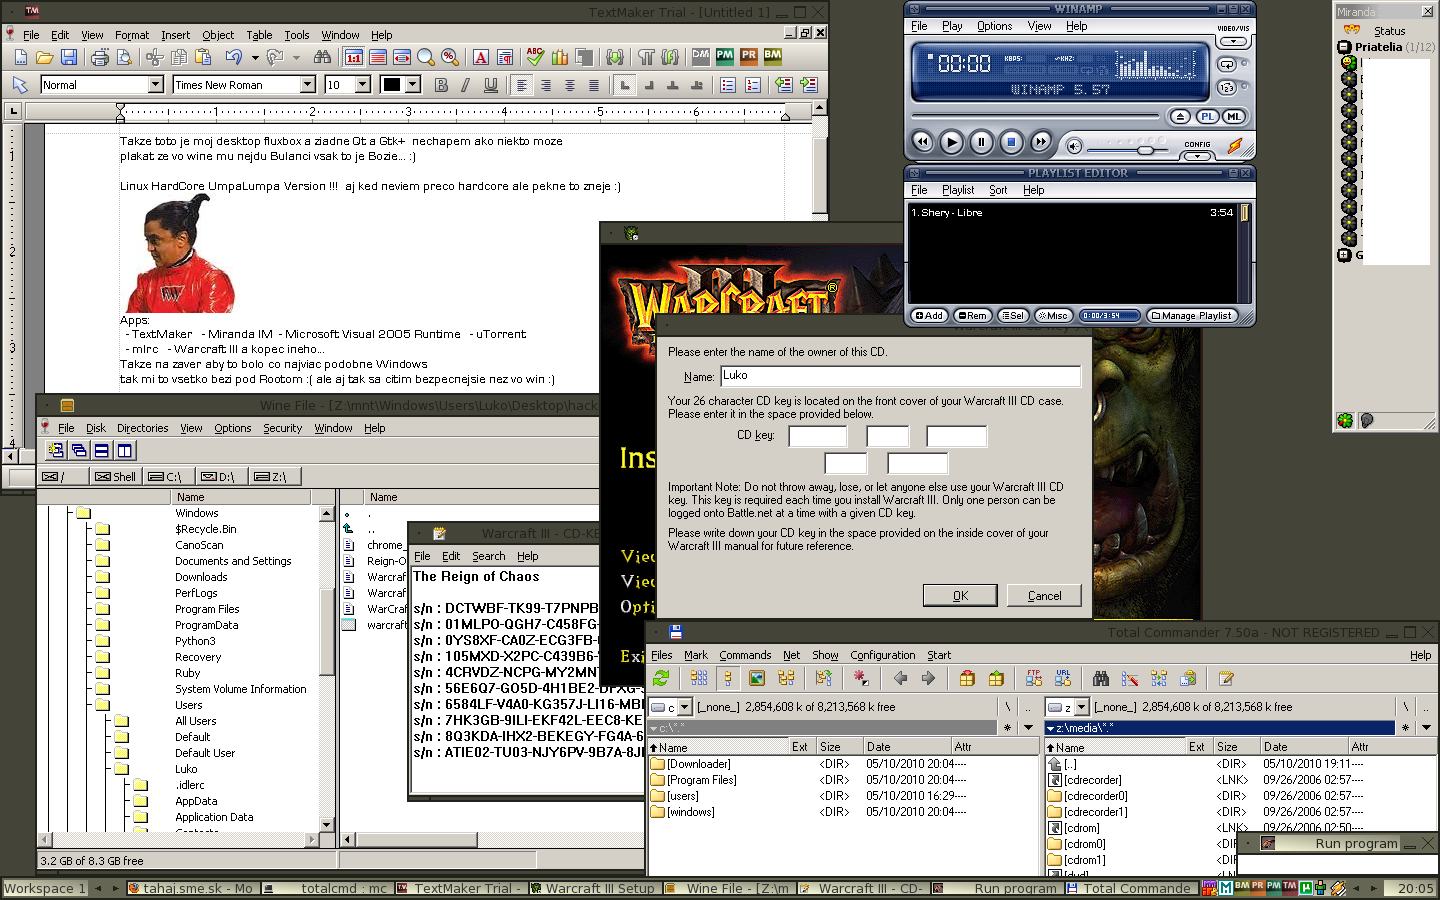Toggle Underline formatting in TextMaker
Image resolution: width=1440 pixels, height=900 pixels.
[490, 85]
